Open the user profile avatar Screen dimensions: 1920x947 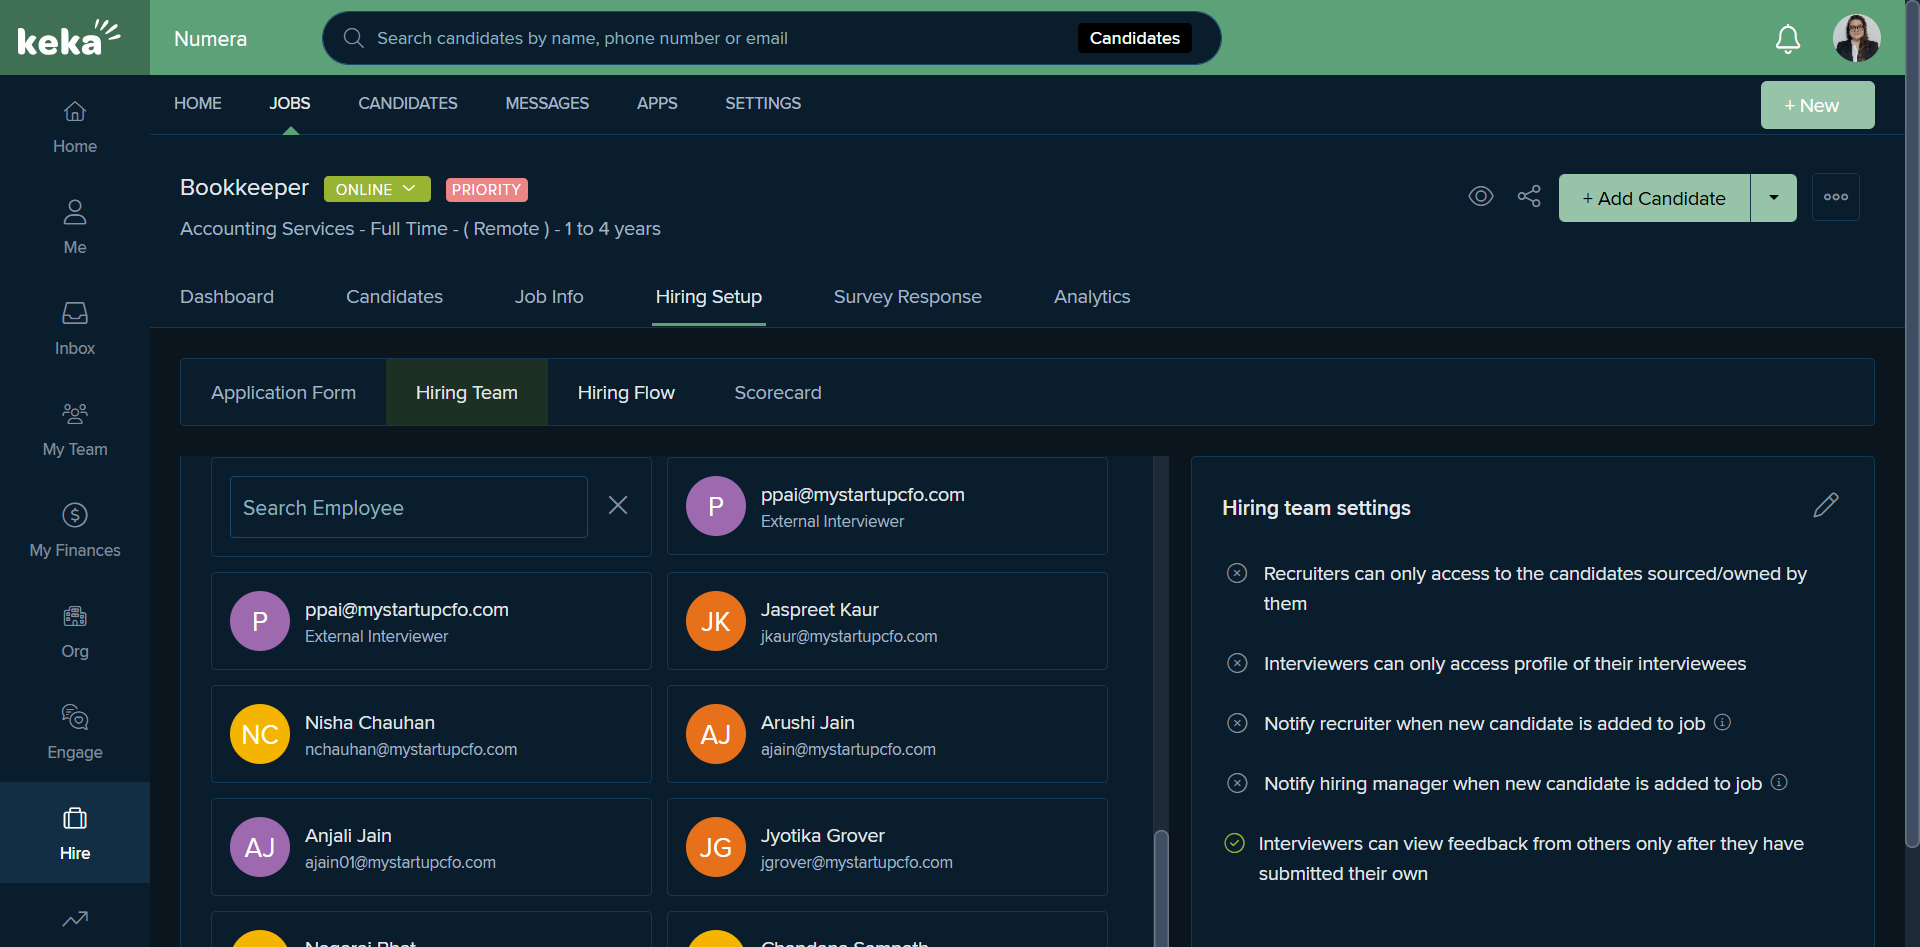click(1857, 38)
